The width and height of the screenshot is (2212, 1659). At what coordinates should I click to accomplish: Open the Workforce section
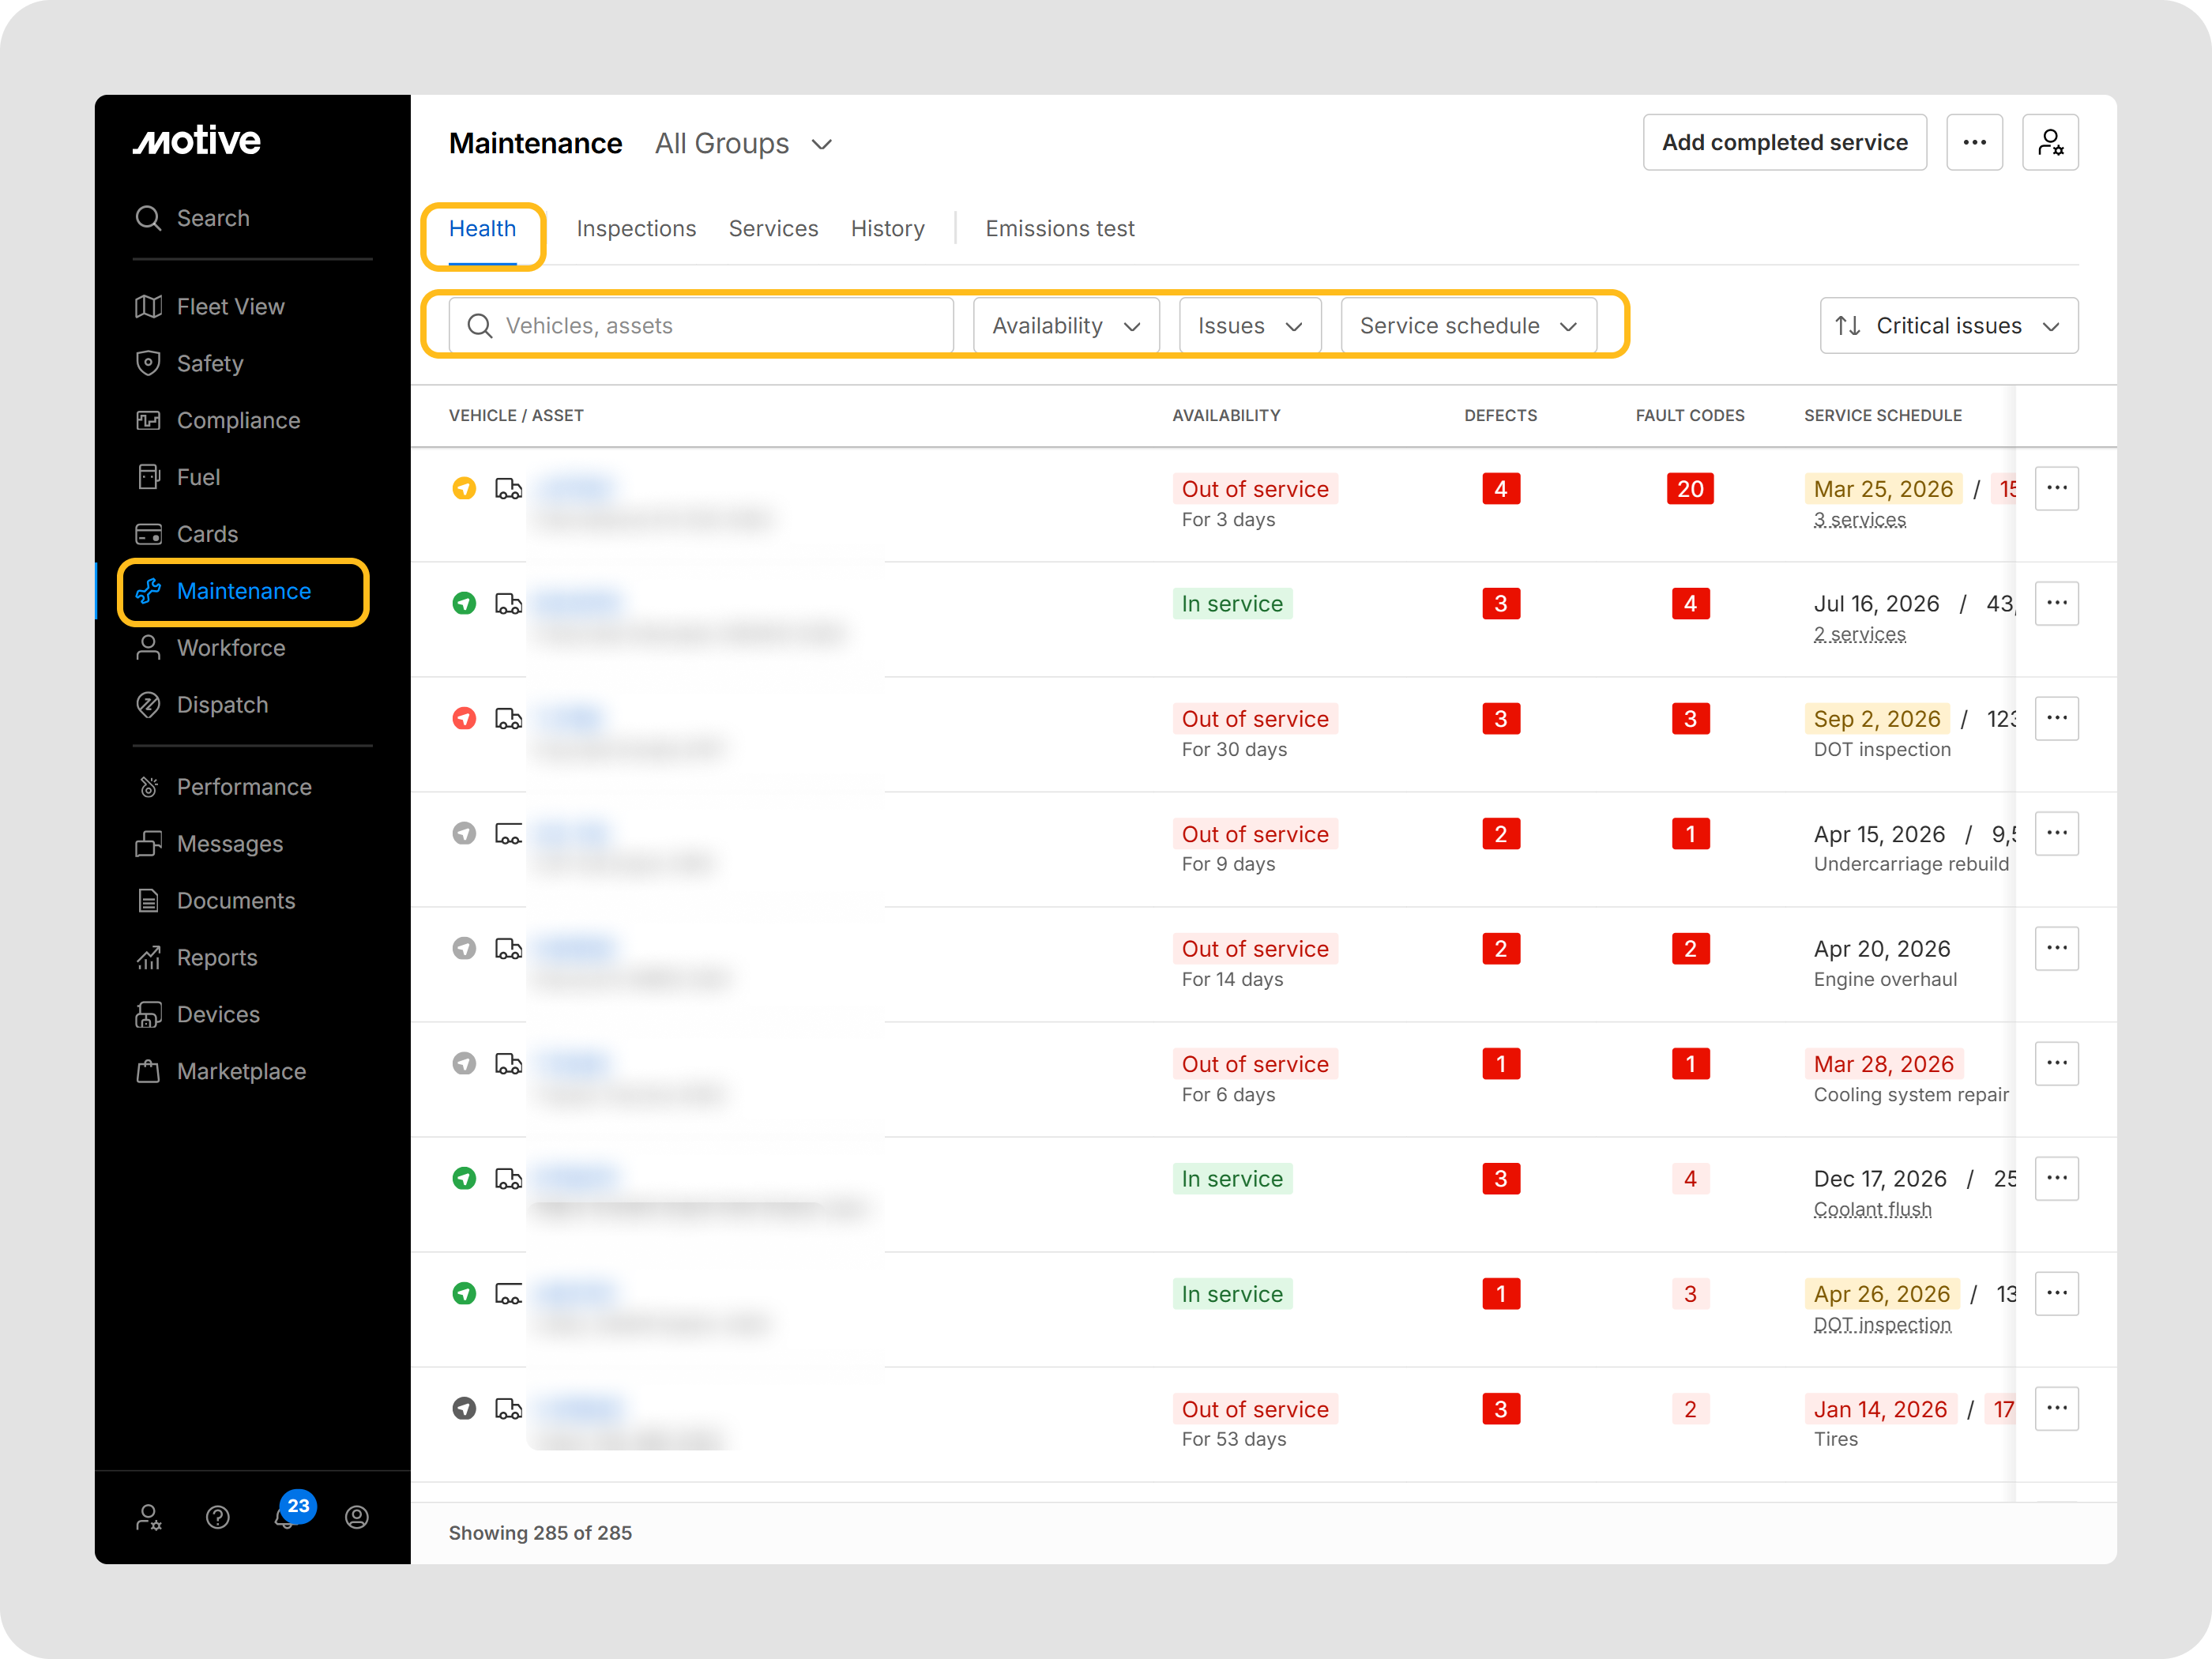click(210, 649)
